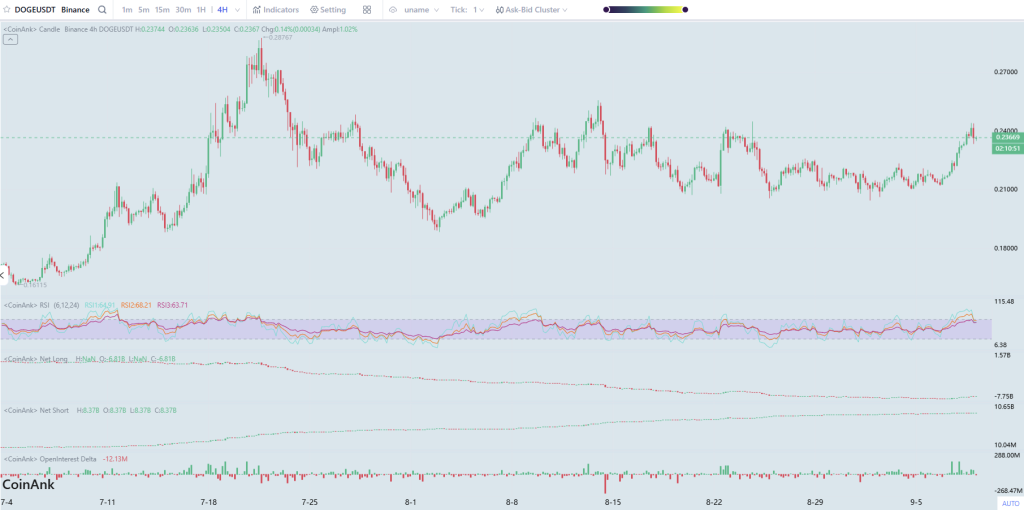The height and width of the screenshot is (510, 1024).
Task: Collapse the candle legend with the caret button
Action: point(10,40)
